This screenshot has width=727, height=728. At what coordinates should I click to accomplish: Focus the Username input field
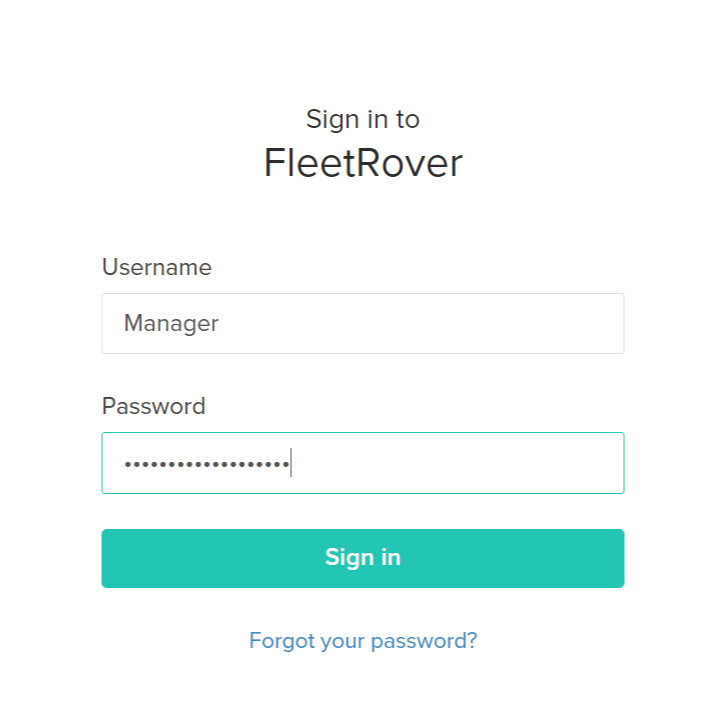click(362, 323)
